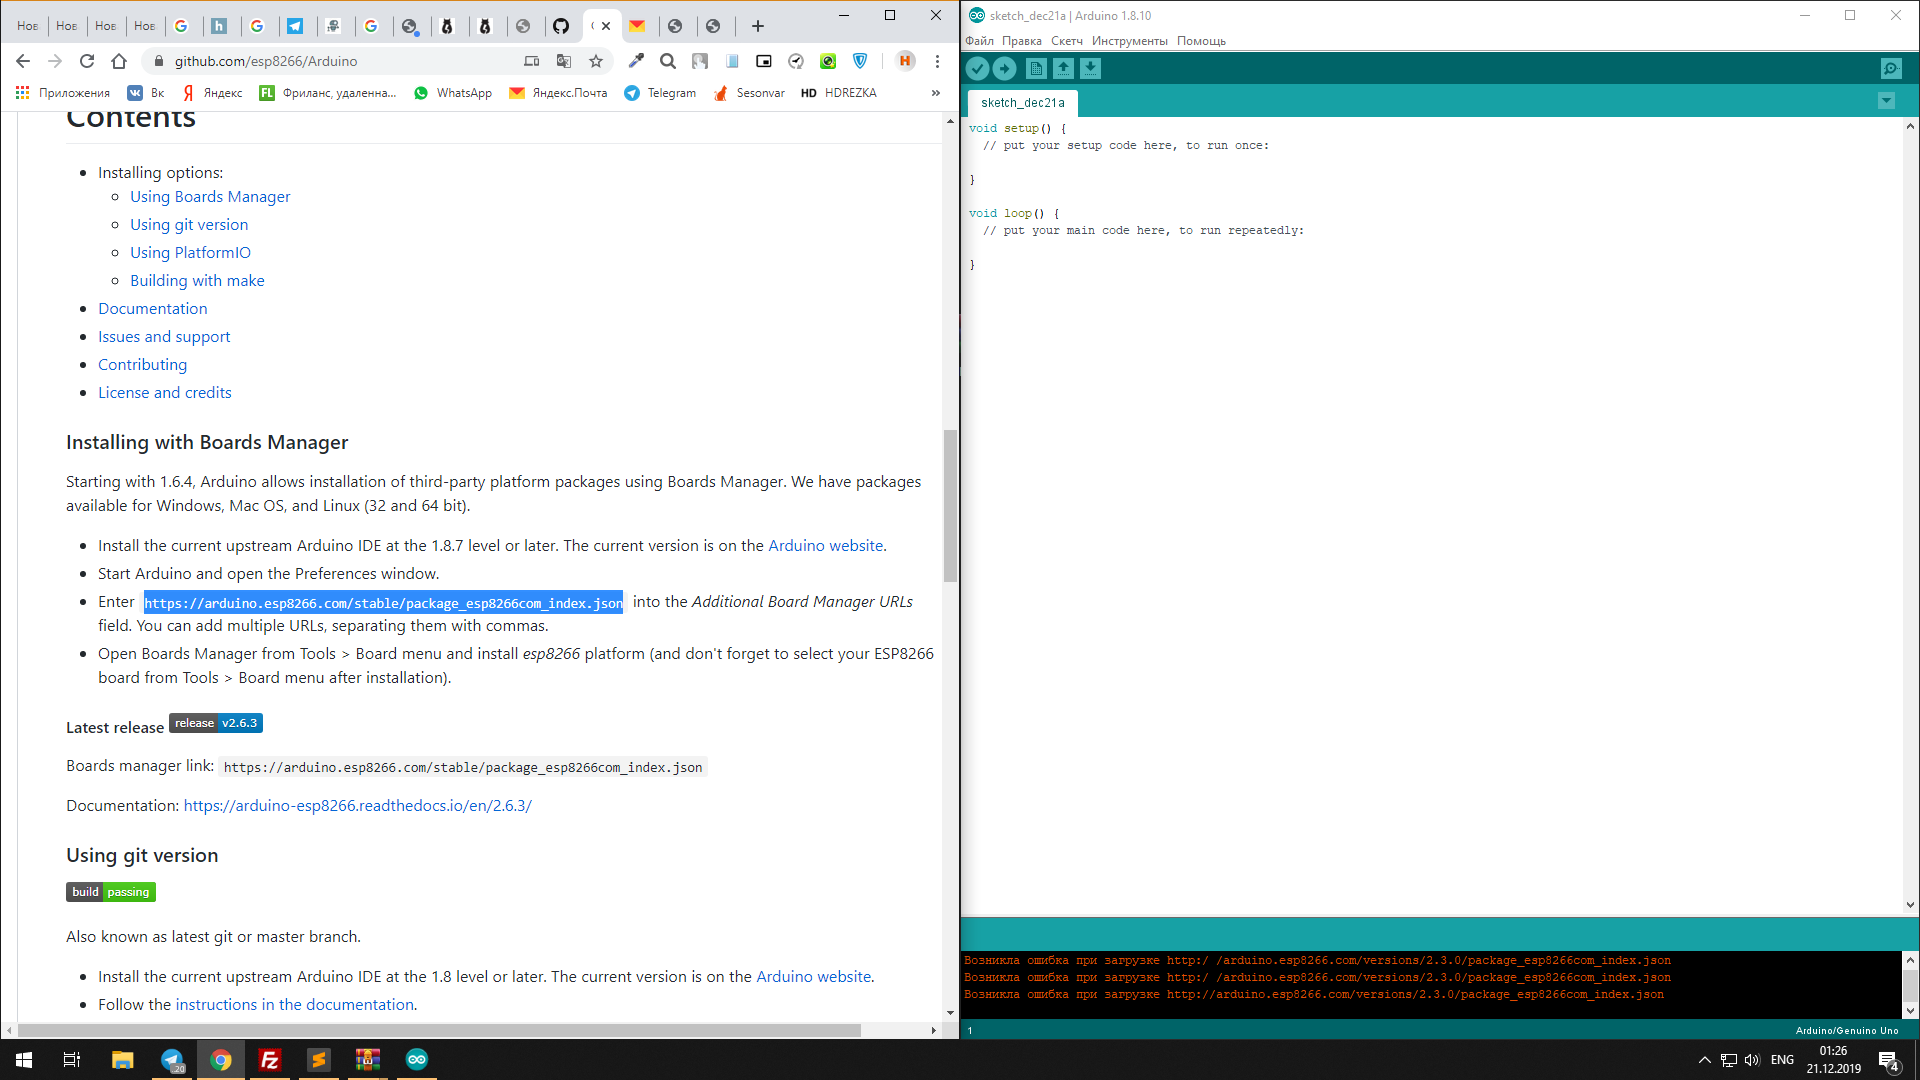
Task: Open the HDREZKA bookmark
Action: point(839,92)
